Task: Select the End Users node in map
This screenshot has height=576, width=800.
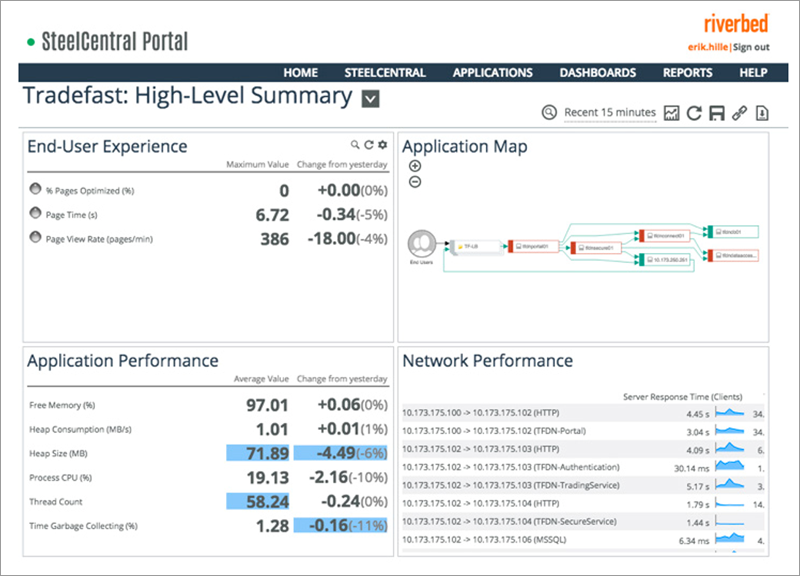Action: tap(422, 245)
